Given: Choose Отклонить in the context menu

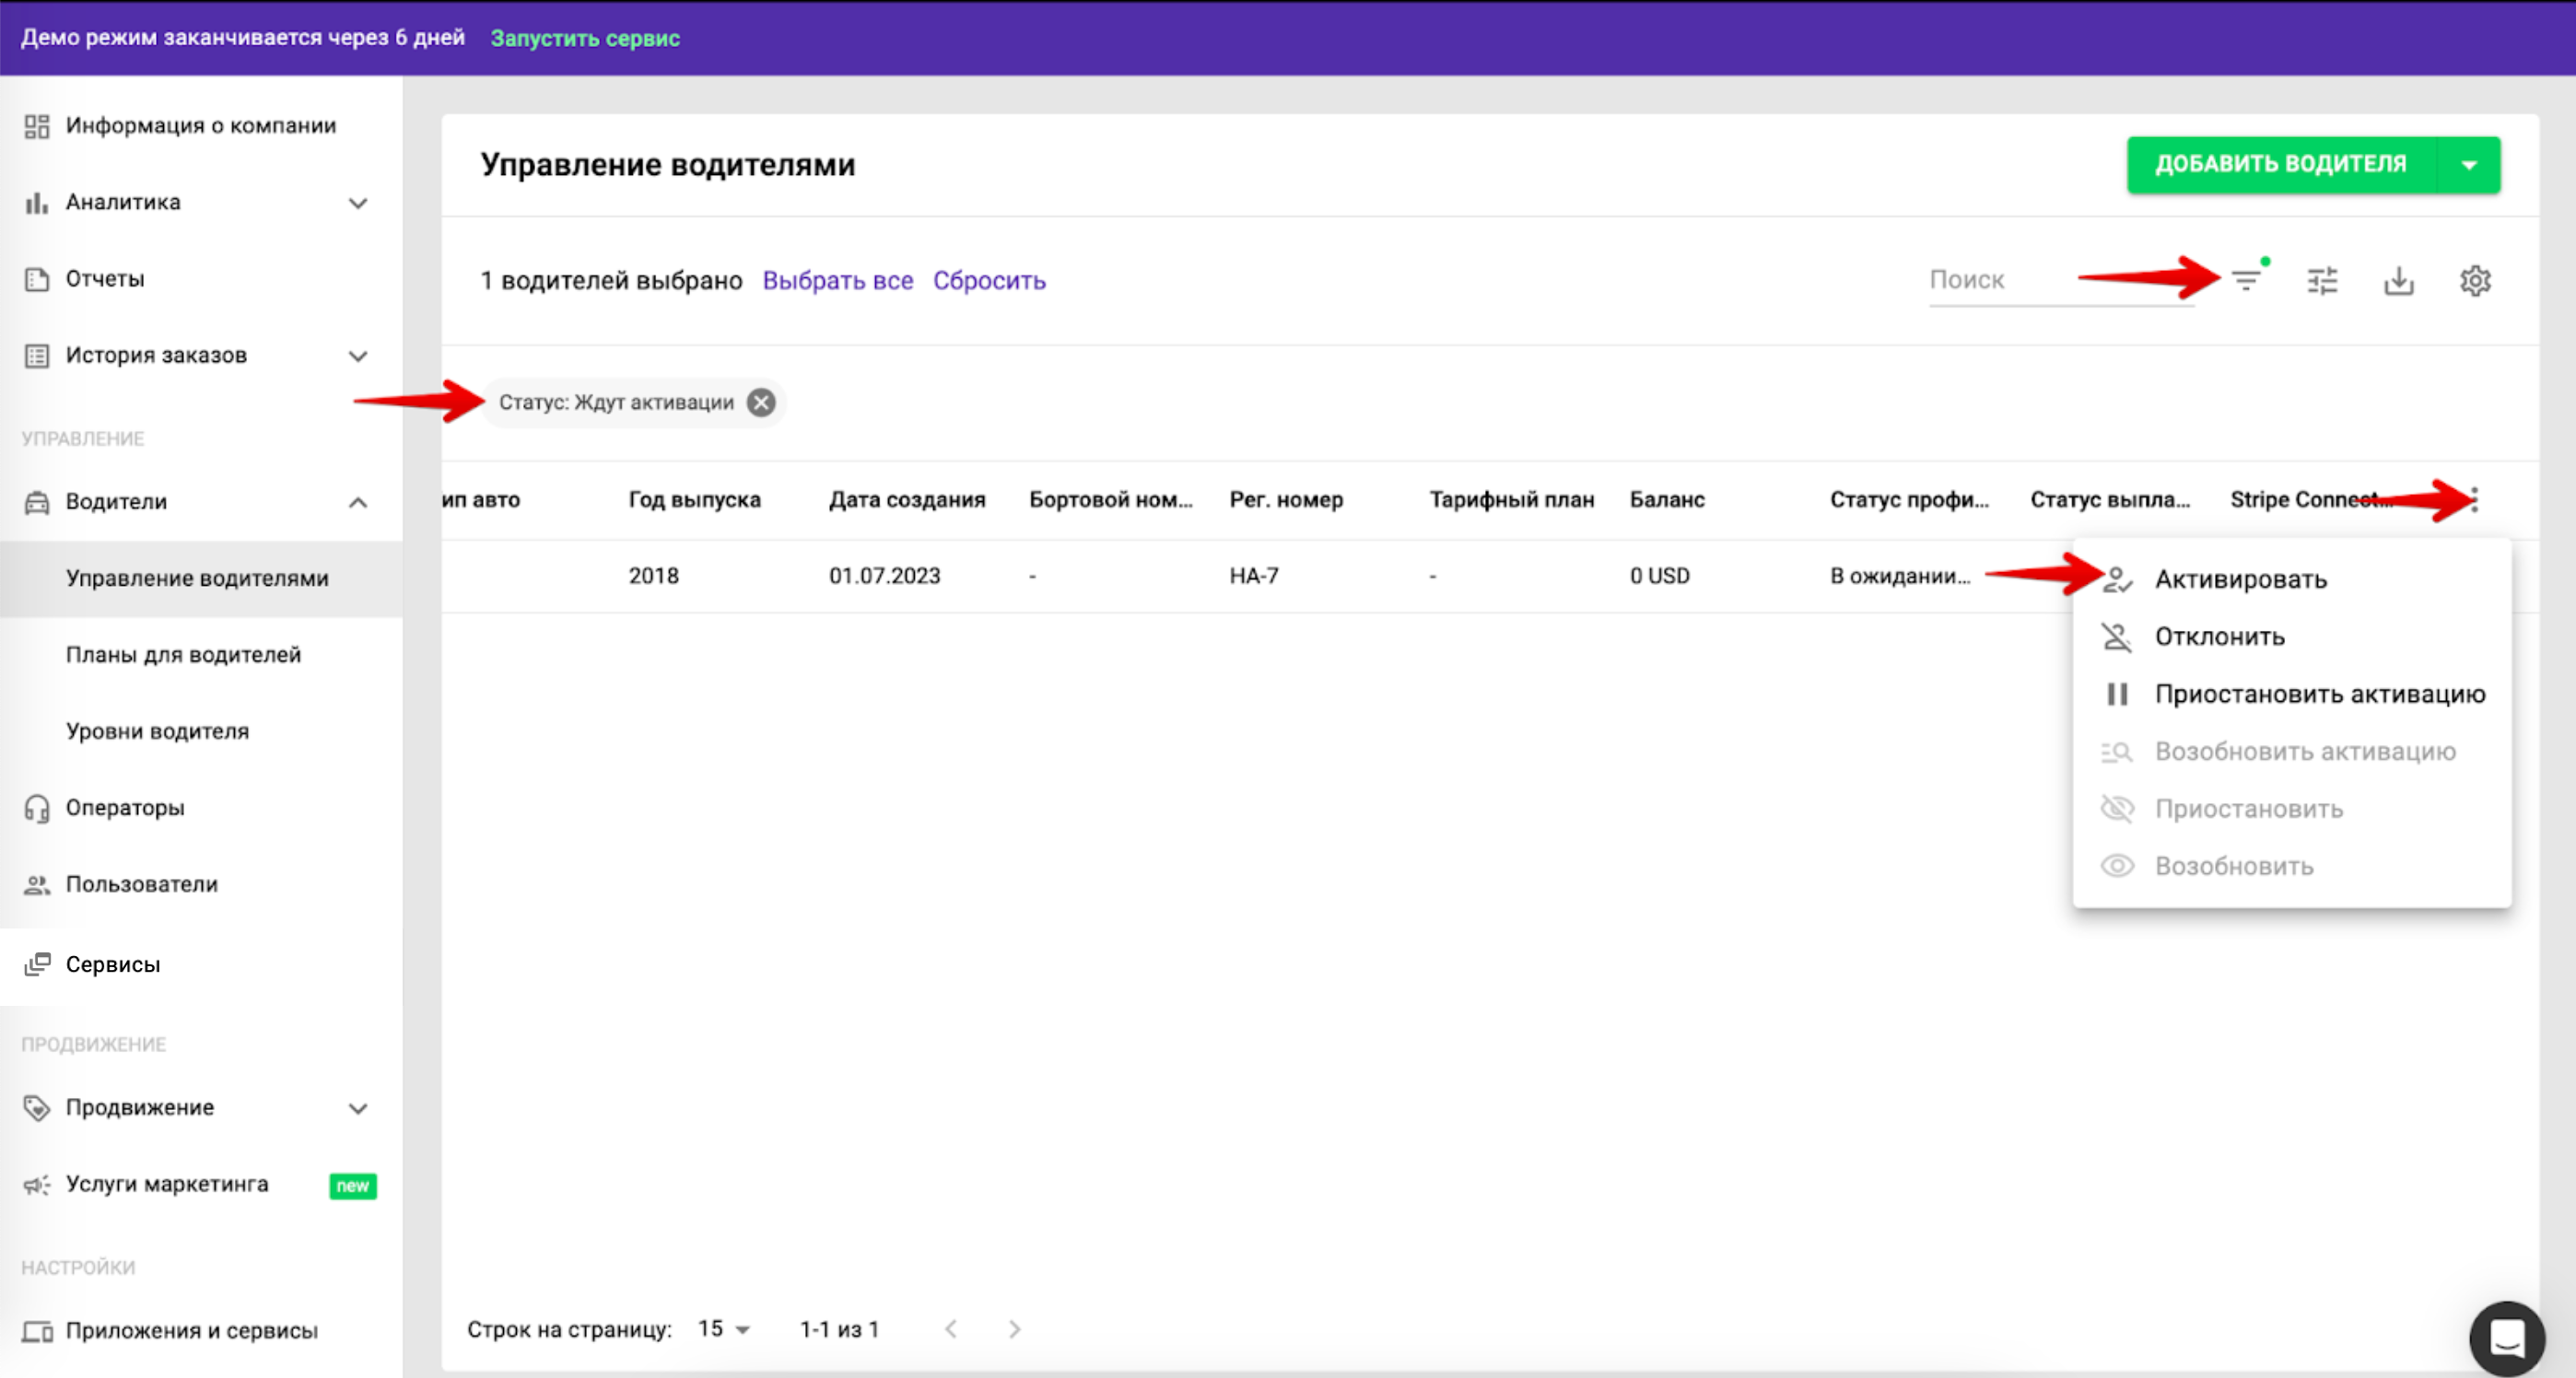Looking at the screenshot, I should pyautogui.click(x=2219, y=637).
